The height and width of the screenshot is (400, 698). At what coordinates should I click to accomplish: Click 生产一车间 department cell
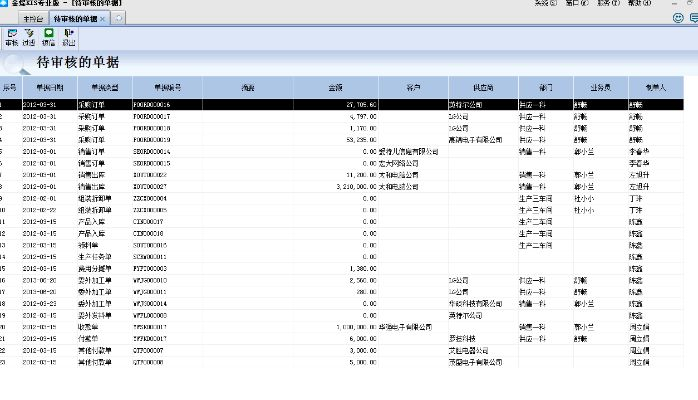tap(536, 234)
